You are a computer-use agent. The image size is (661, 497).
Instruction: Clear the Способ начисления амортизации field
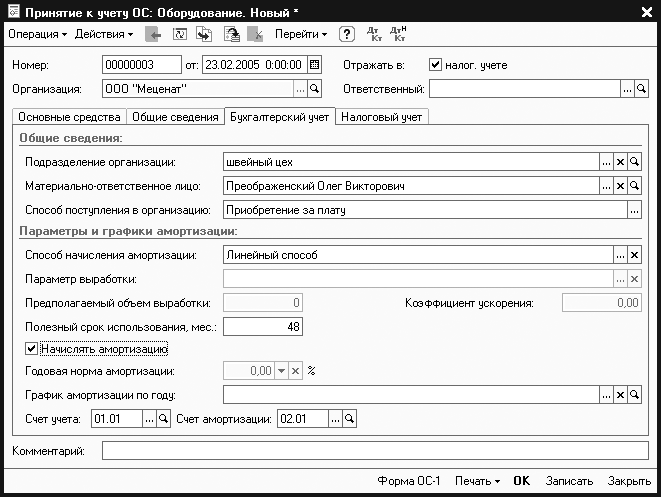pos(634,255)
